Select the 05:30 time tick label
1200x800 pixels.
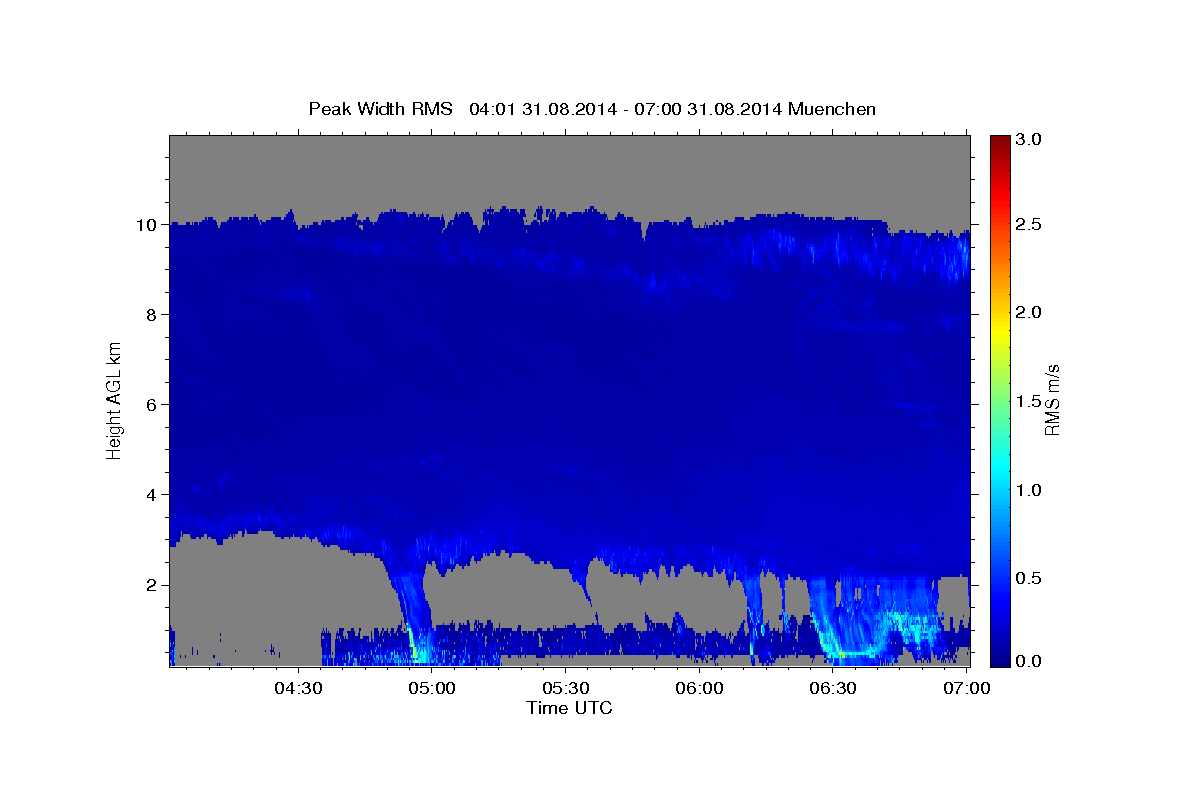click(565, 689)
